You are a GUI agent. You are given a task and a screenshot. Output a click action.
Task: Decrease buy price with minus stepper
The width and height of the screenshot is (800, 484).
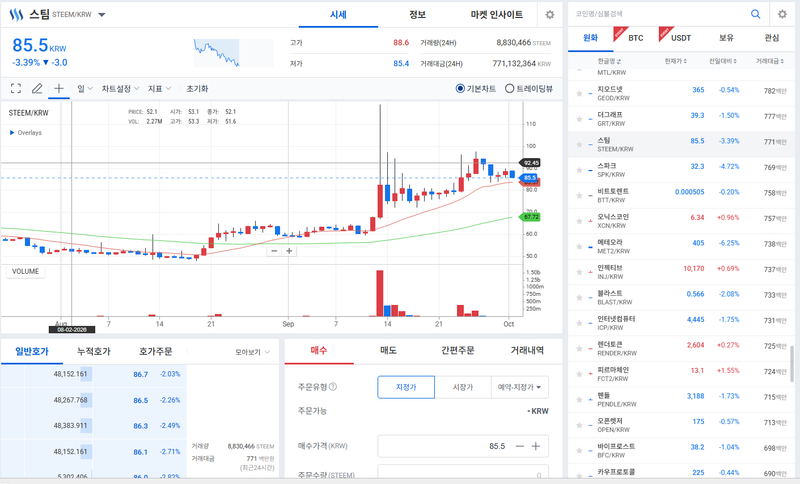coord(520,446)
